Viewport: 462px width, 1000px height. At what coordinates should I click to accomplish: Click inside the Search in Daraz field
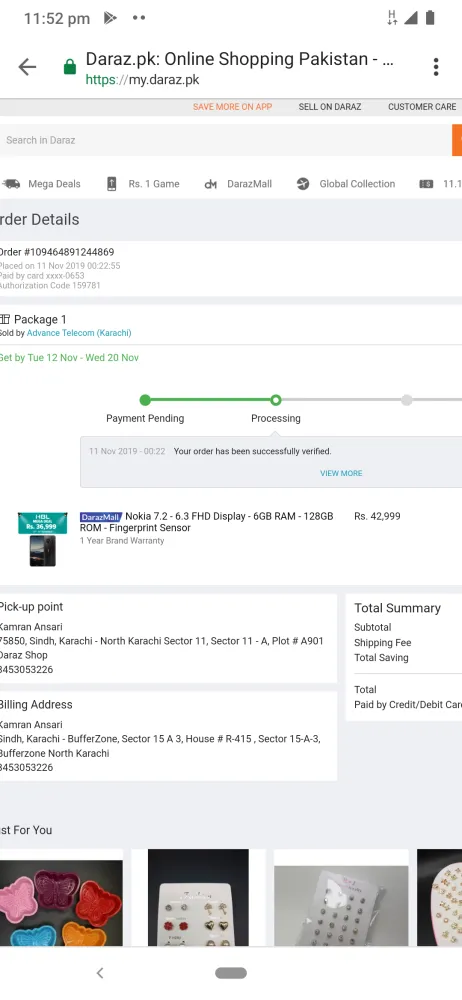tap(226, 140)
